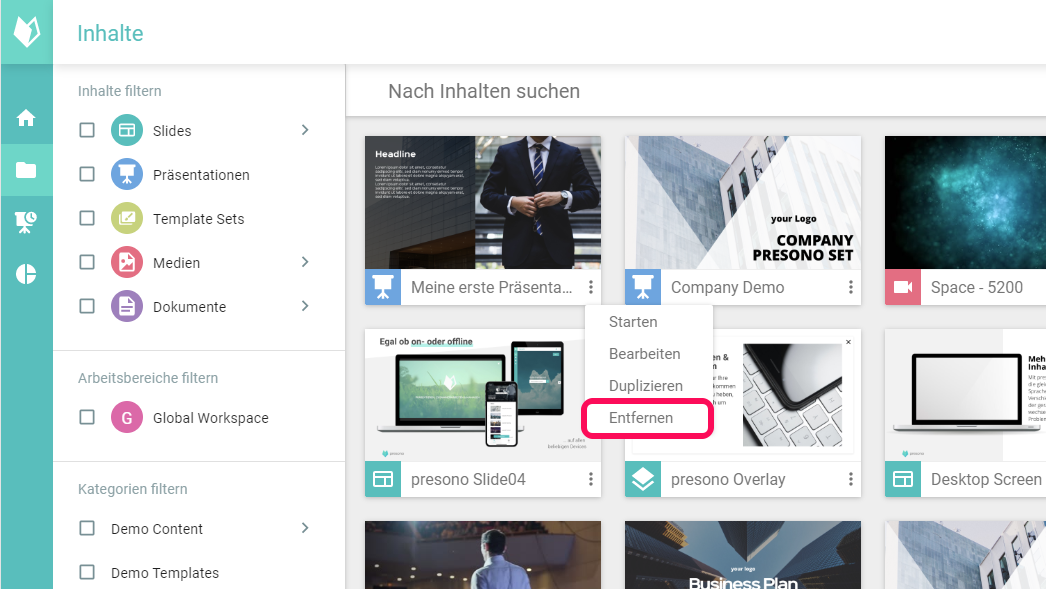1046x589 pixels.
Task: Open three-dot menu of presono Overlay card
Action: tap(851, 479)
